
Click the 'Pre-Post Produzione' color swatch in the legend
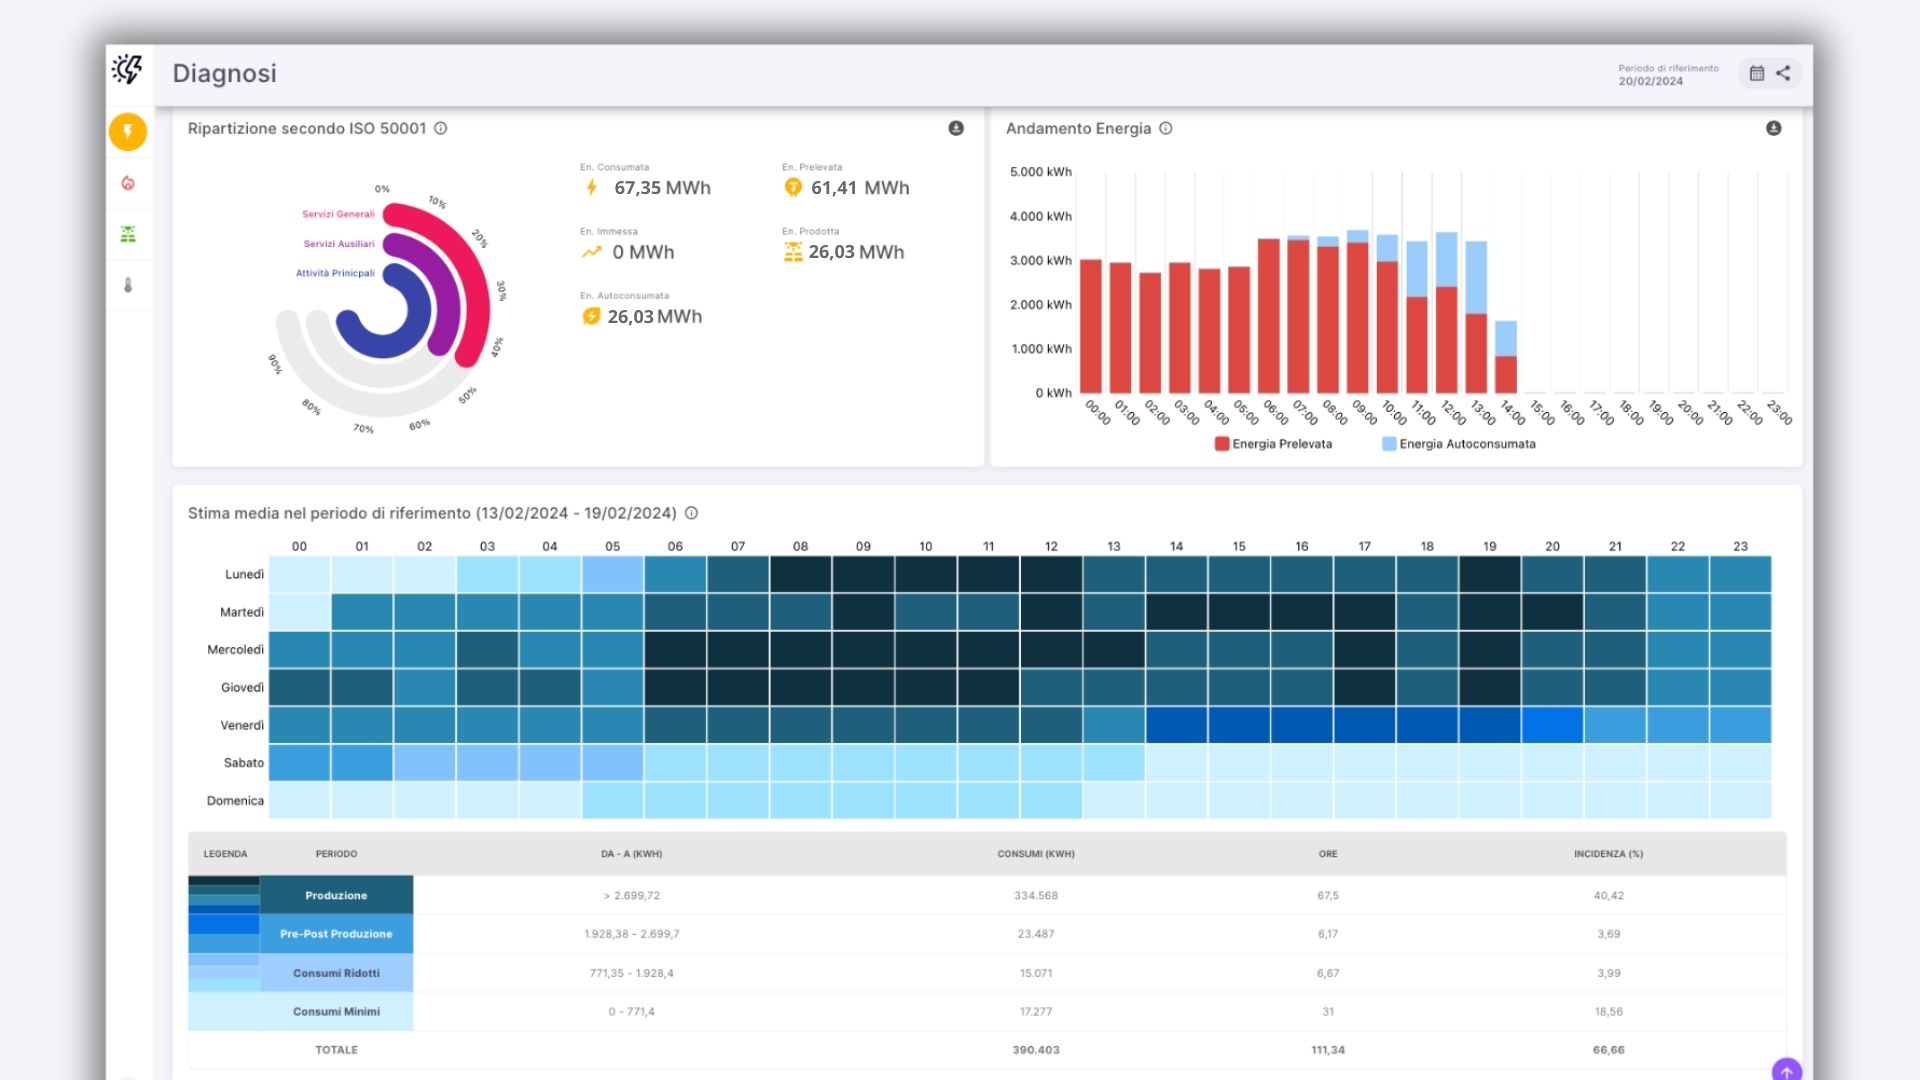point(222,933)
